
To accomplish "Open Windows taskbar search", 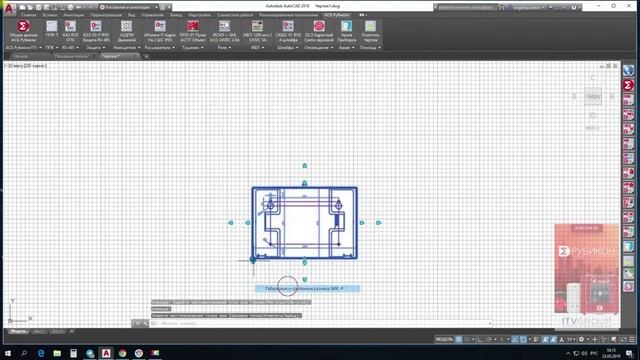I will click(x=24, y=353).
